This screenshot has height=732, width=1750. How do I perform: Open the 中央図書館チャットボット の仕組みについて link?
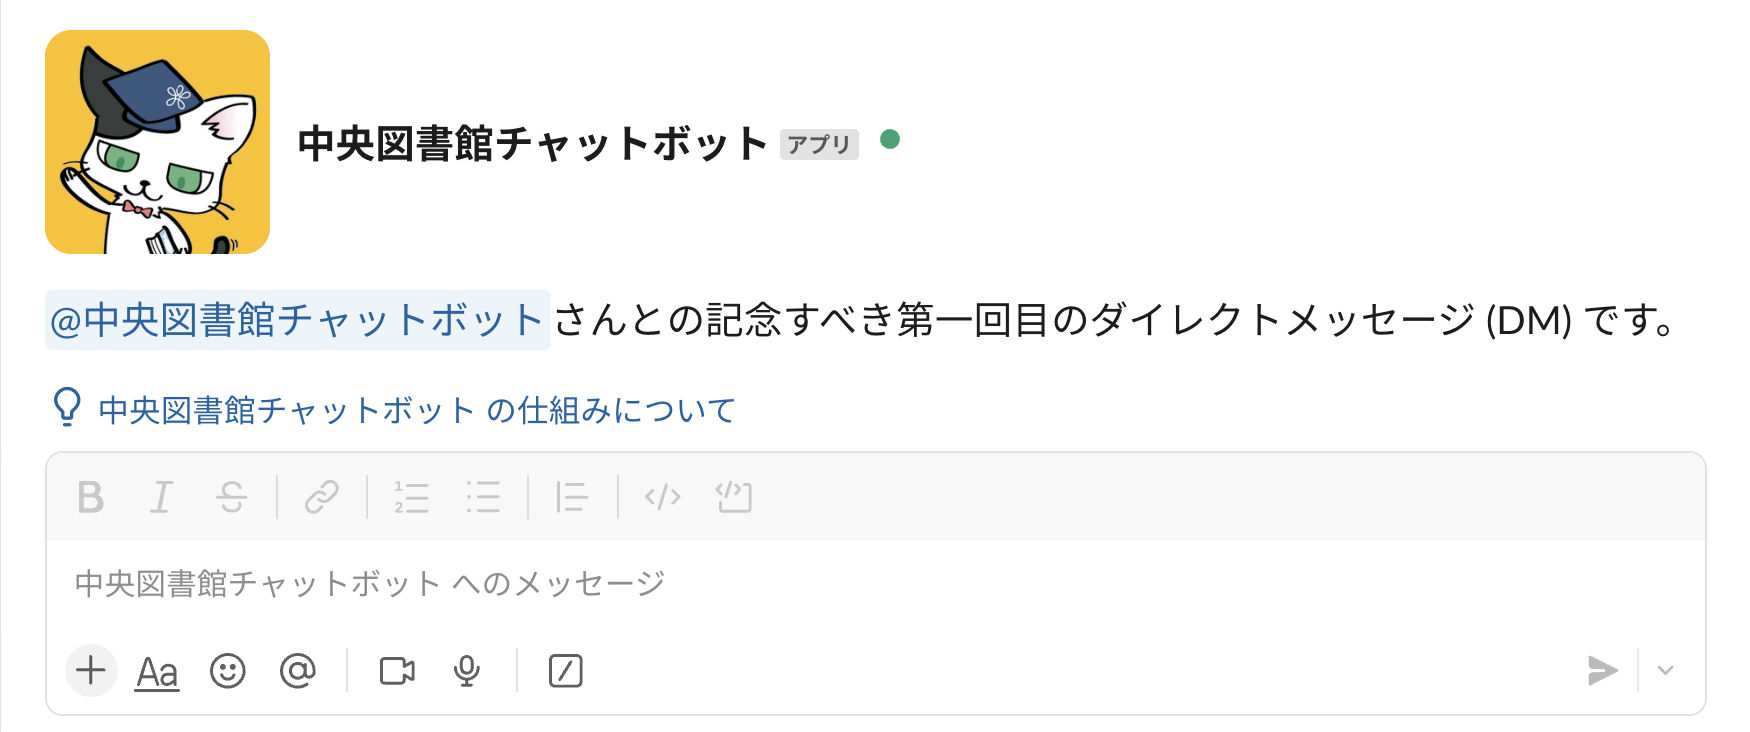pyautogui.click(x=416, y=410)
